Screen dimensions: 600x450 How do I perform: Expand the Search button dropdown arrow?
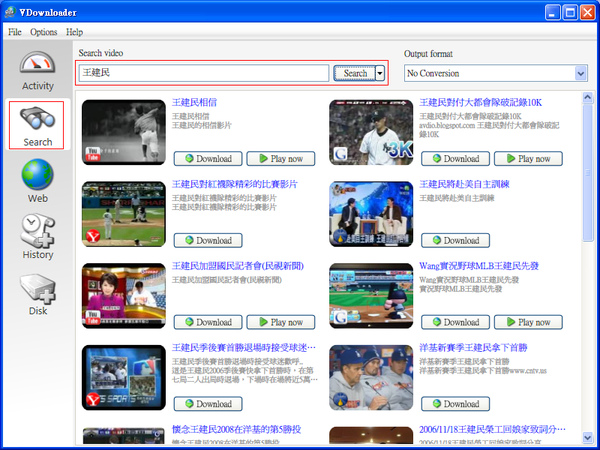click(380, 73)
